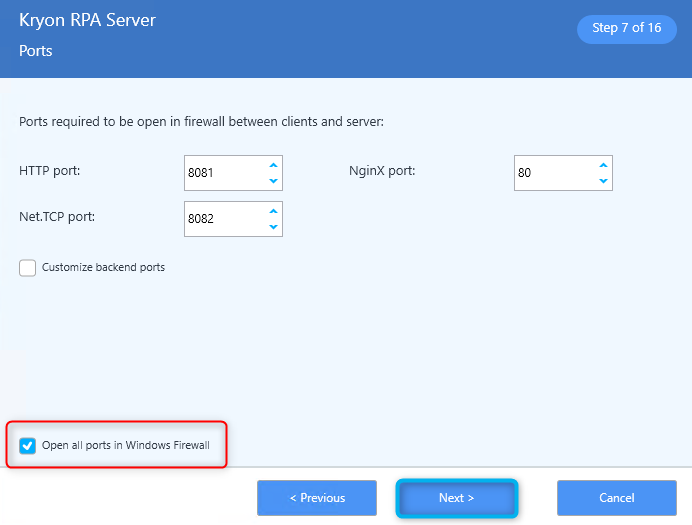Select the NginX port field showing 80
692x525 pixels.
[x=552, y=173]
